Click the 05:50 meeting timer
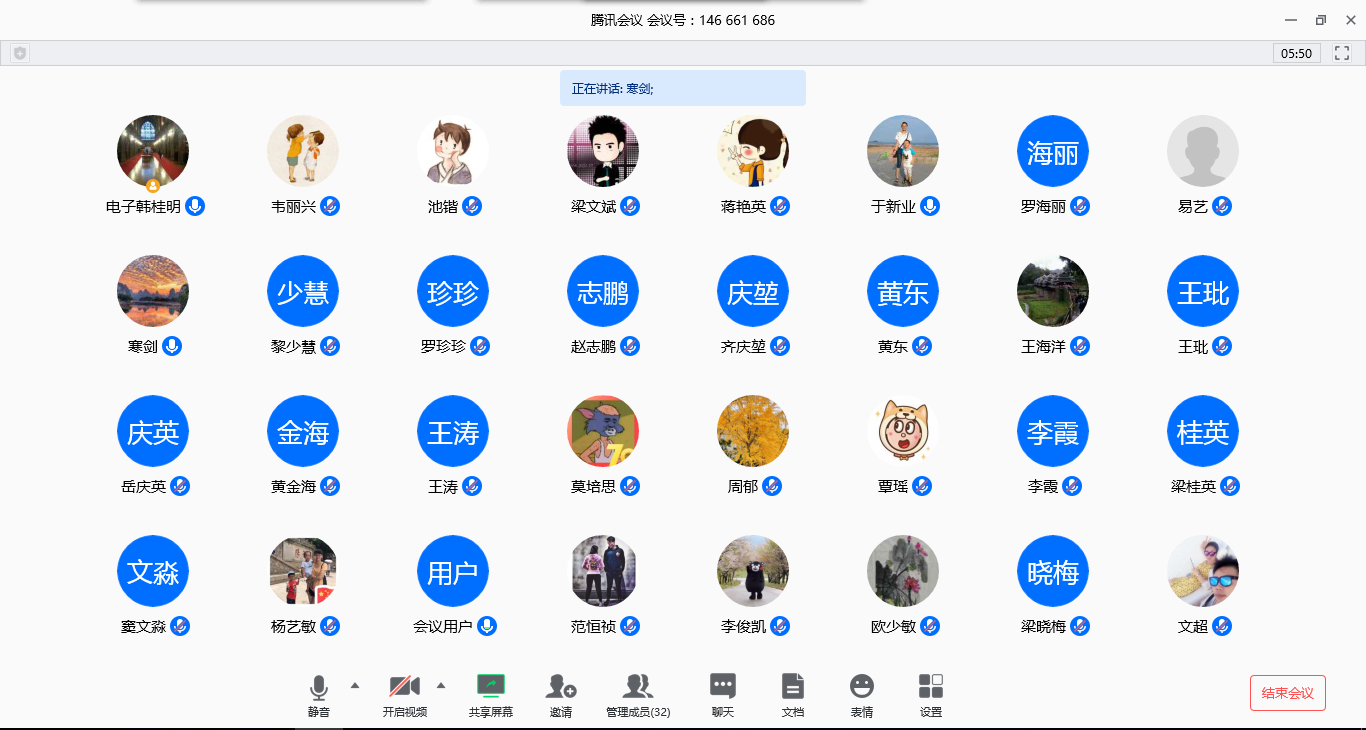1366x730 pixels. pyautogui.click(x=1296, y=53)
